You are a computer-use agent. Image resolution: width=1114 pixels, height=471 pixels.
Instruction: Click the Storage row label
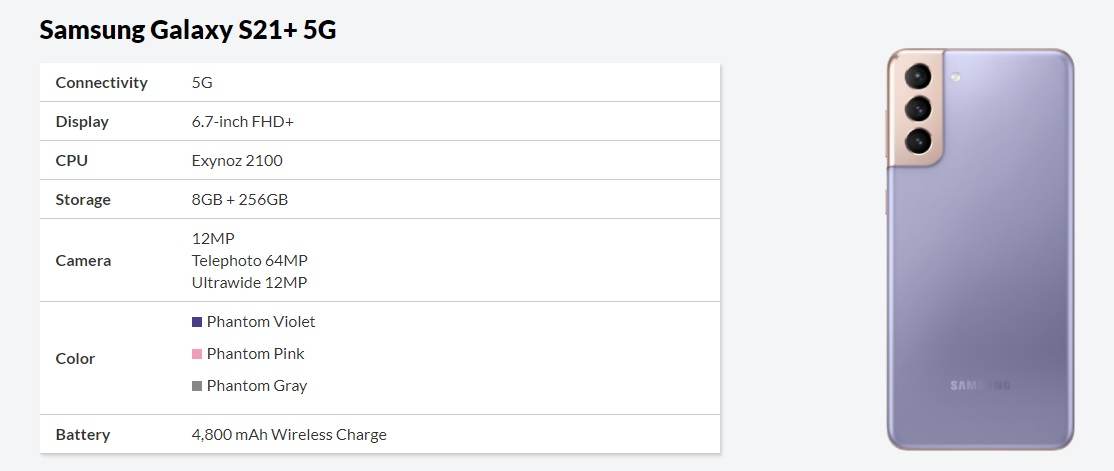coord(83,200)
